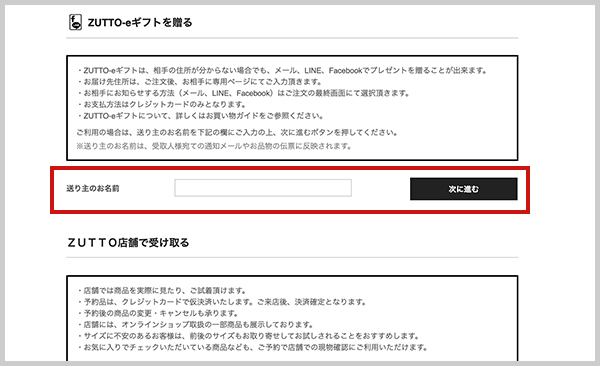Click the ZUTTO-eギフトを贈る heading
600x366 pixels.
pyautogui.click(x=140, y=23)
